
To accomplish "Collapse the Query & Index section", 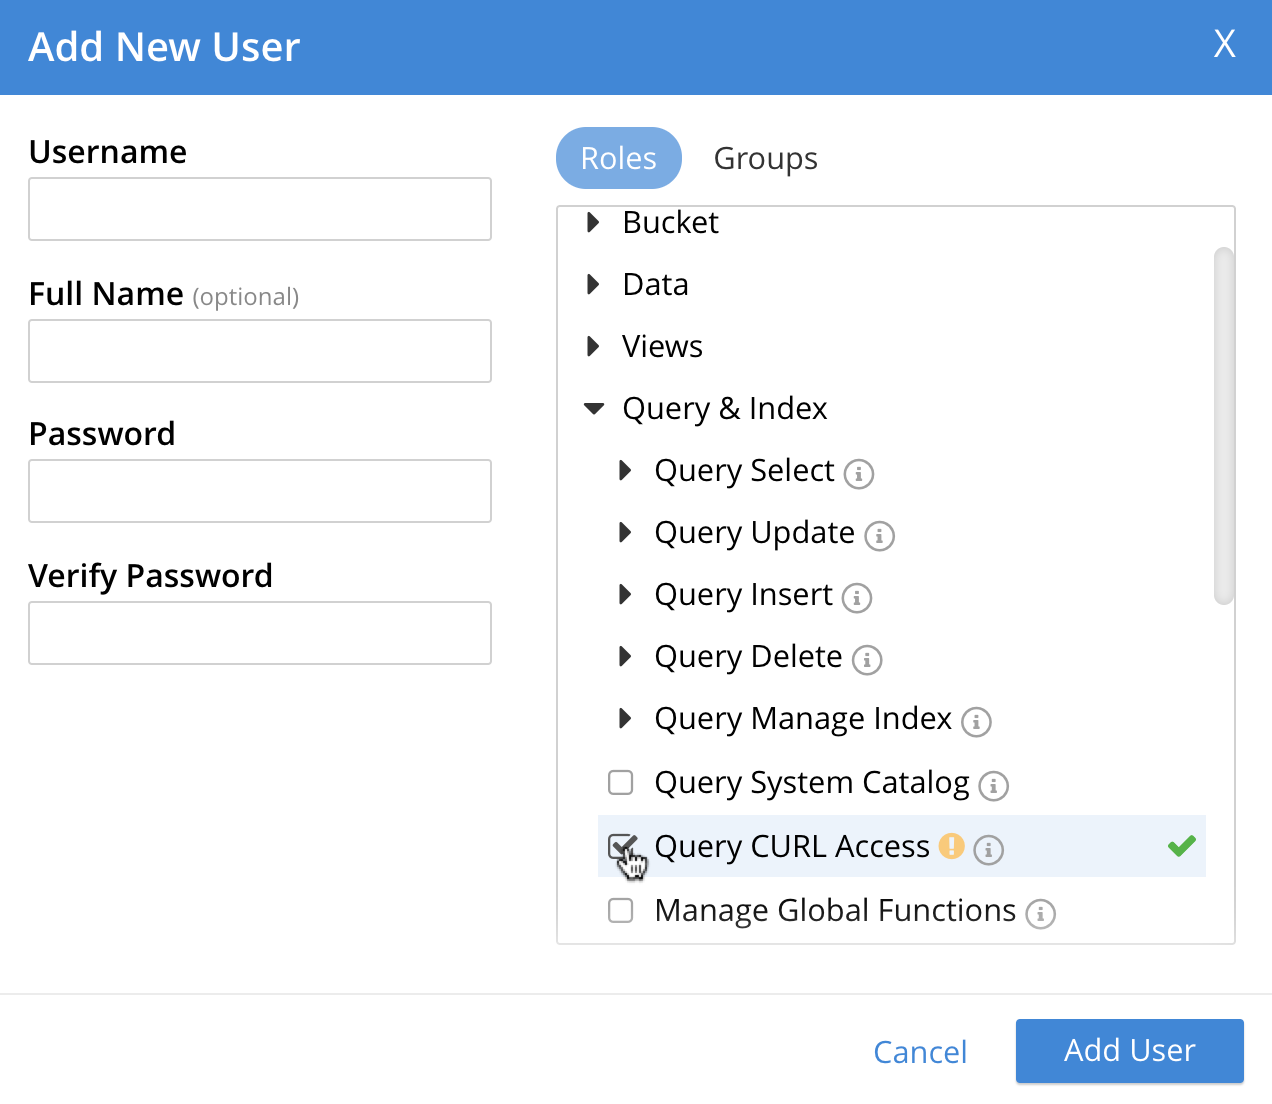I will (x=594, y=408).
